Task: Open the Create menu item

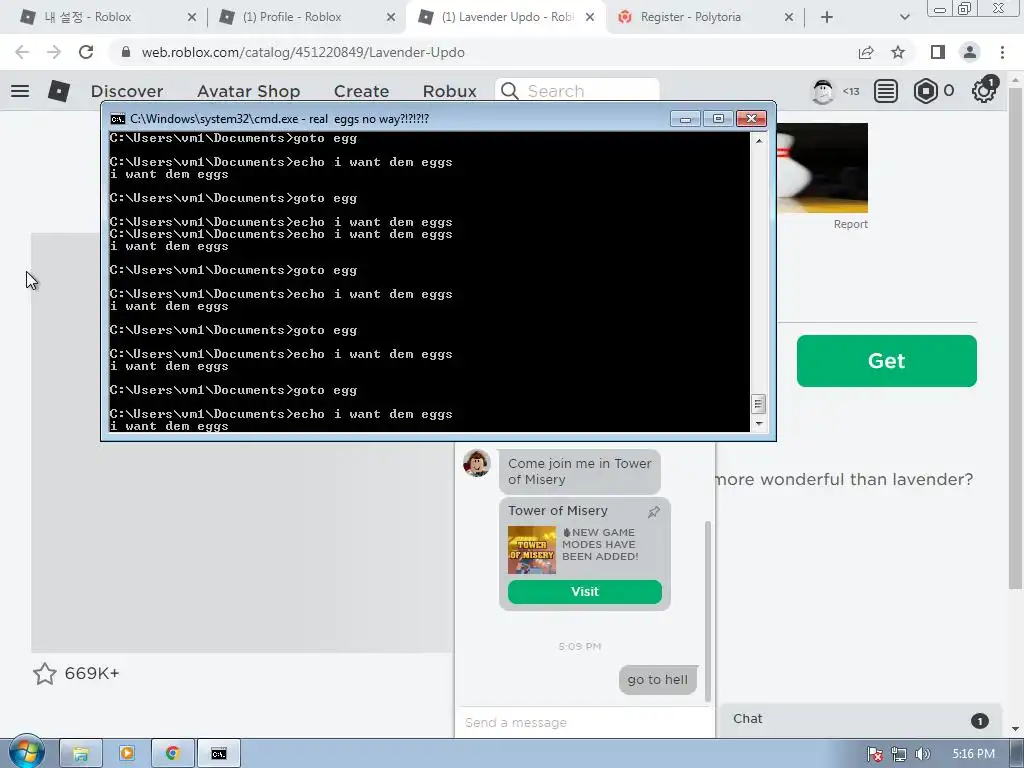Action: tap(361, 91)
